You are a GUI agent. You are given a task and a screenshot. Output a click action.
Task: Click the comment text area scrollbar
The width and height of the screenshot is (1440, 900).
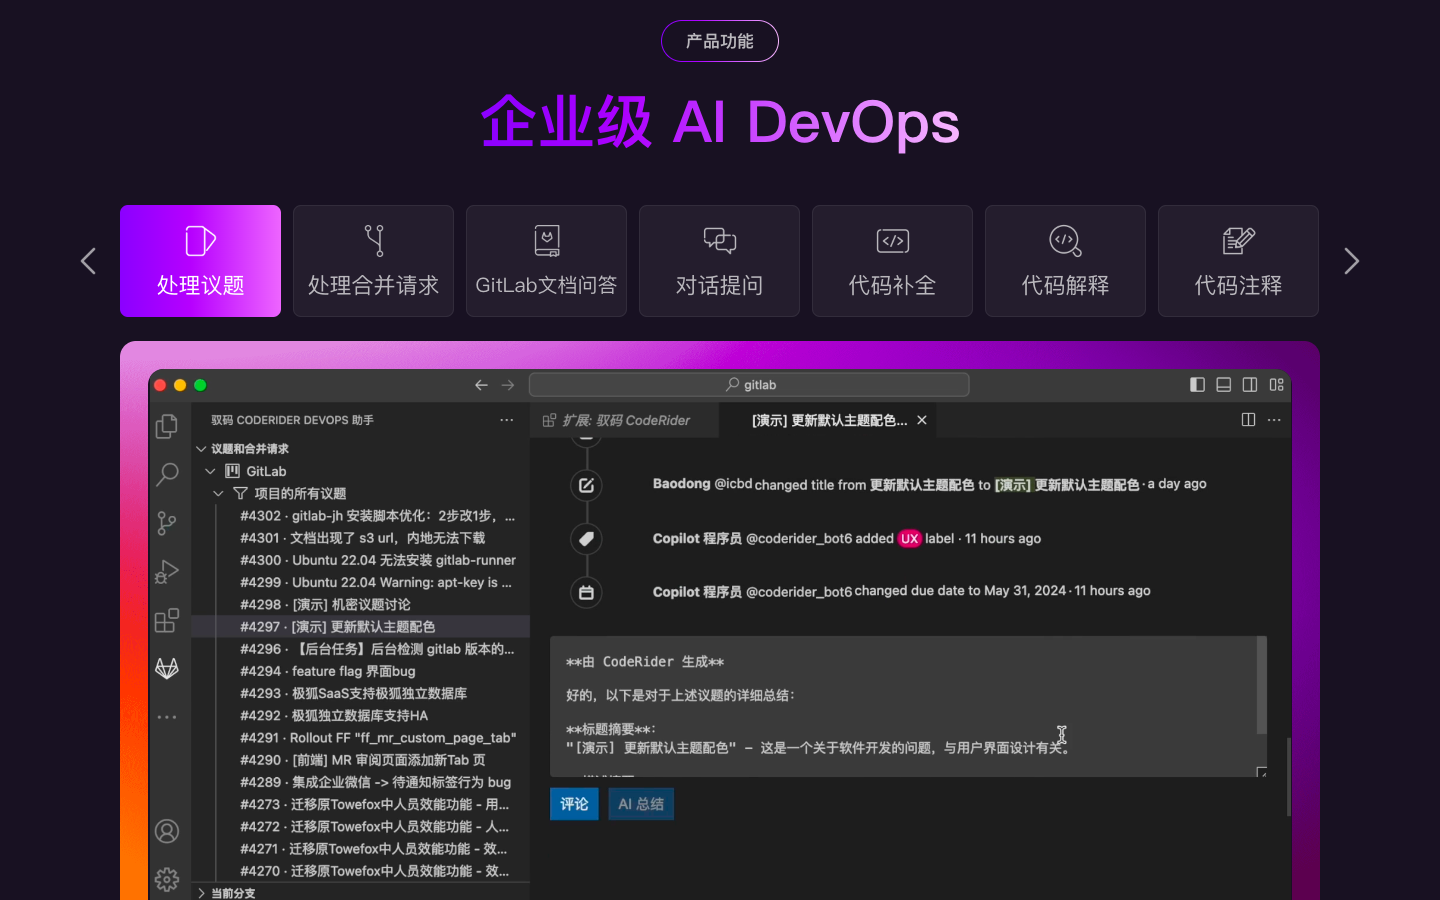pos(1261,685)
